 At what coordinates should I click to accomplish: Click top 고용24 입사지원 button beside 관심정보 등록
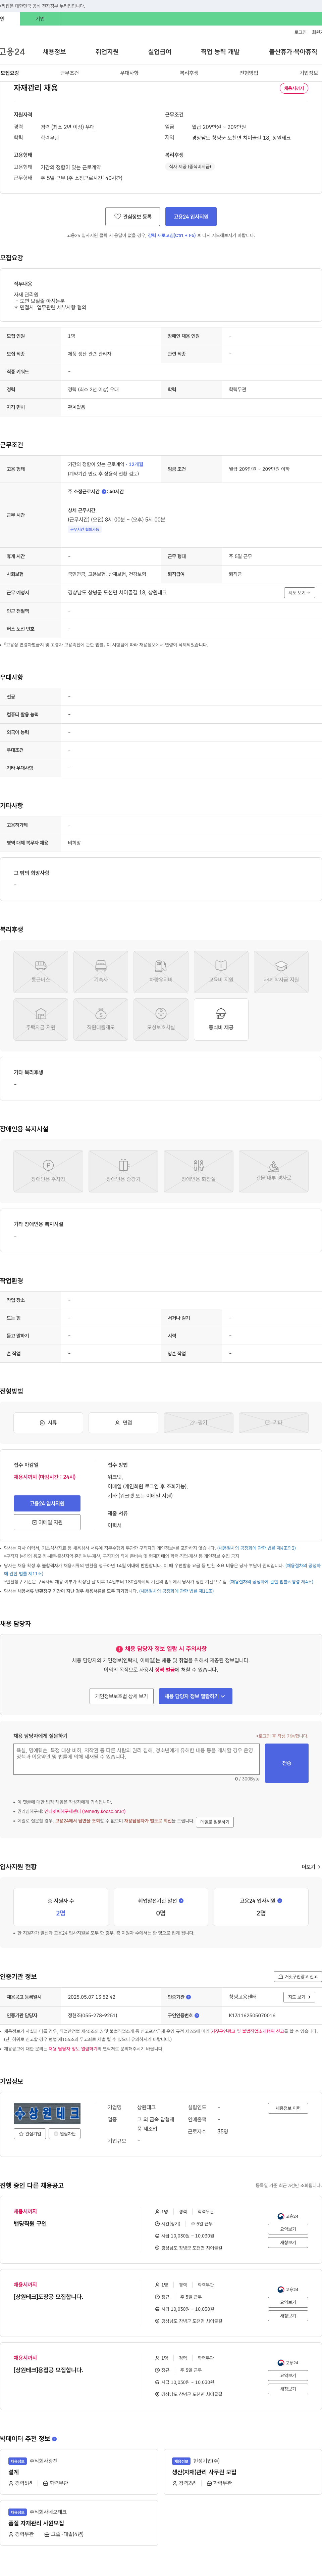[x=191, y=216]
